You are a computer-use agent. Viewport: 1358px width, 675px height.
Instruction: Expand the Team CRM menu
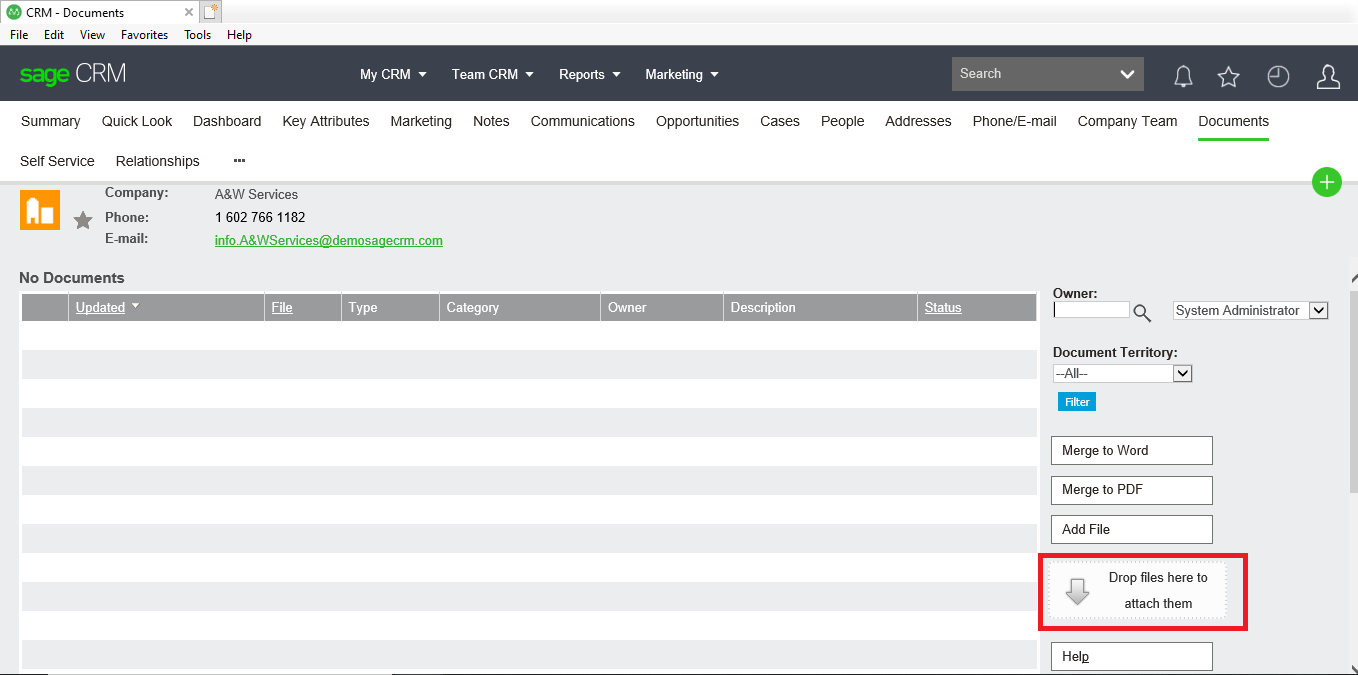492,74
